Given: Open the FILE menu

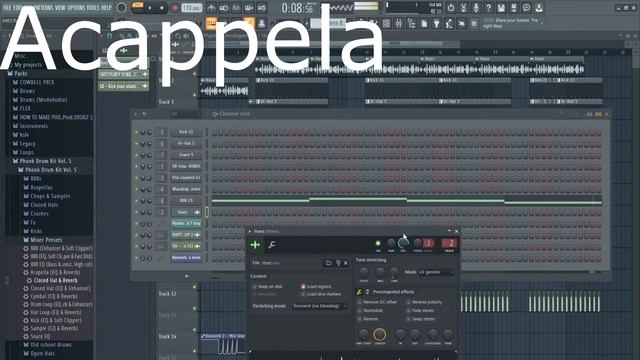Looking at the screenshot, I should 7,8.
